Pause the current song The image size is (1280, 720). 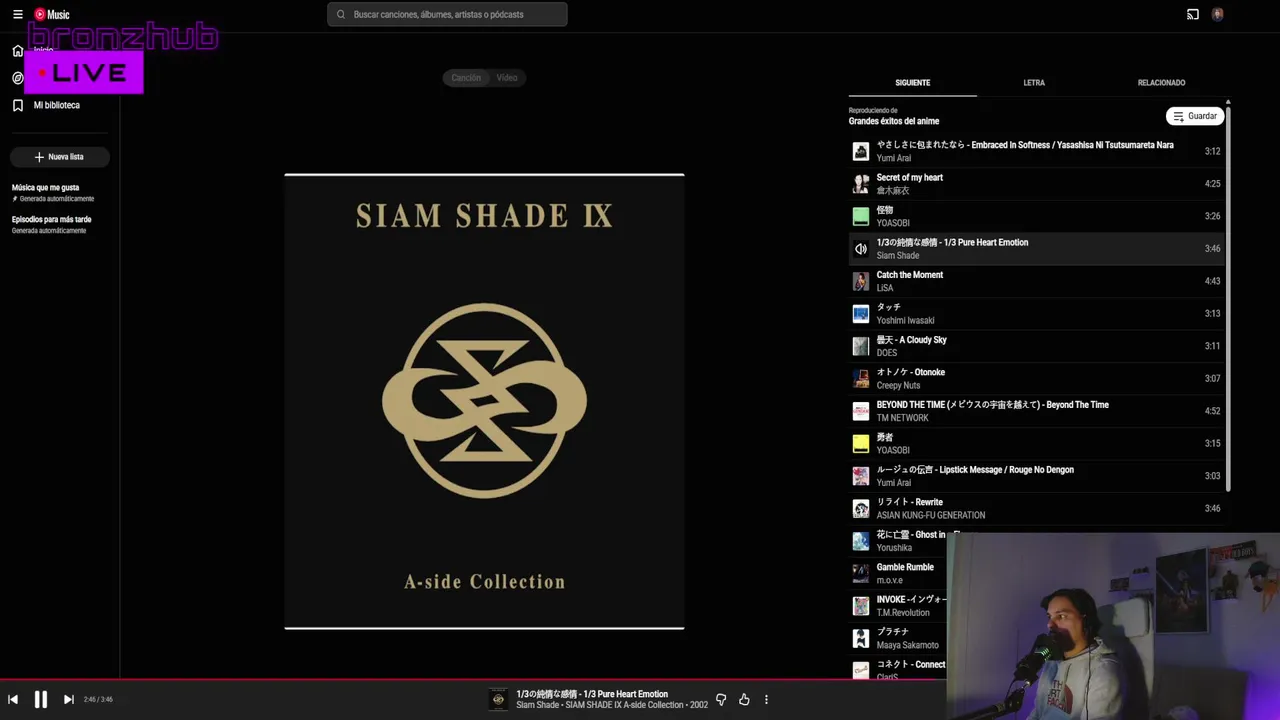tap(41, 700)
